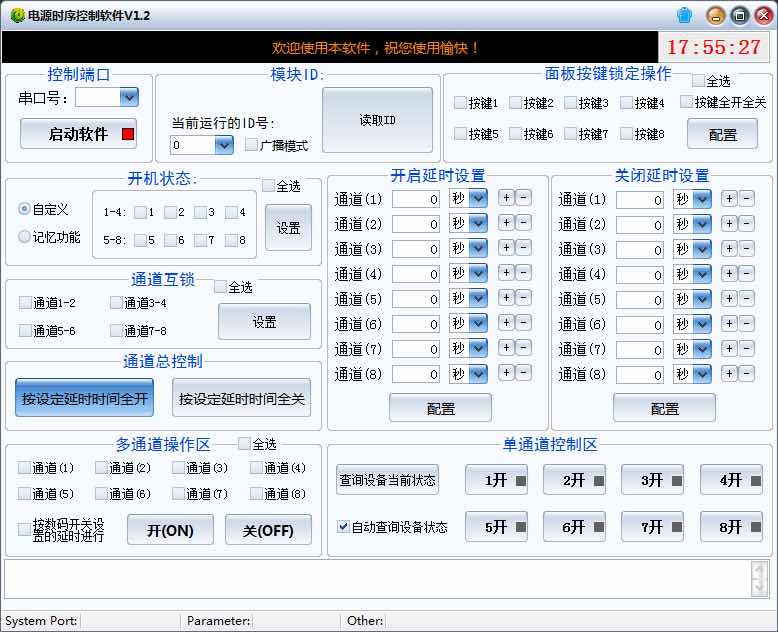The width and height of the screenshot is (778, 632).
Task: Uncheck 自动查询设备状态 auto query checkbox
Action: point(344,526)
